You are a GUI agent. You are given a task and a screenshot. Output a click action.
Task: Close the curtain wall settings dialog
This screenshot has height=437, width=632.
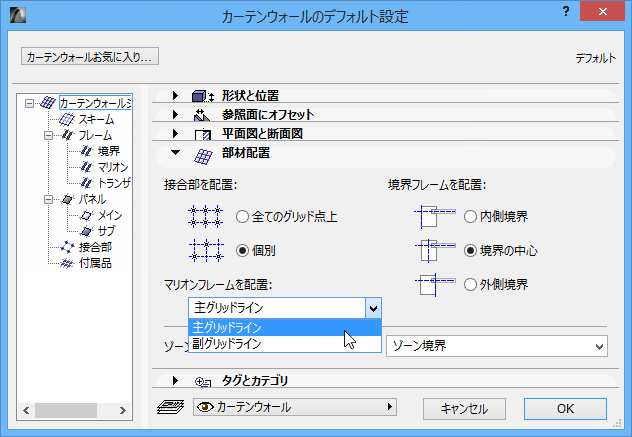603,12
